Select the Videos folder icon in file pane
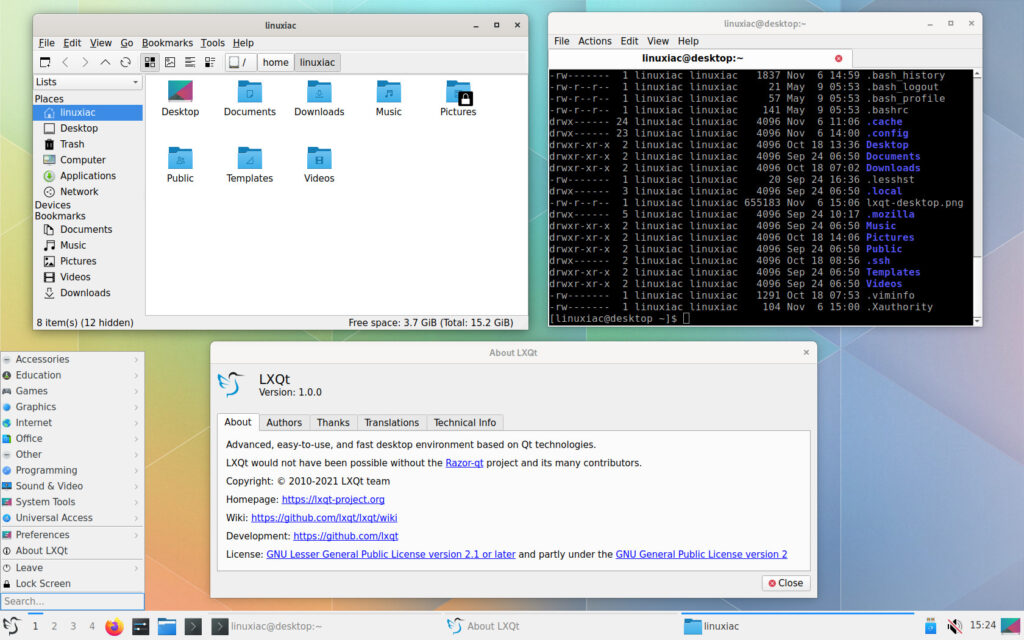1024x640 pixels. point(319,165)
